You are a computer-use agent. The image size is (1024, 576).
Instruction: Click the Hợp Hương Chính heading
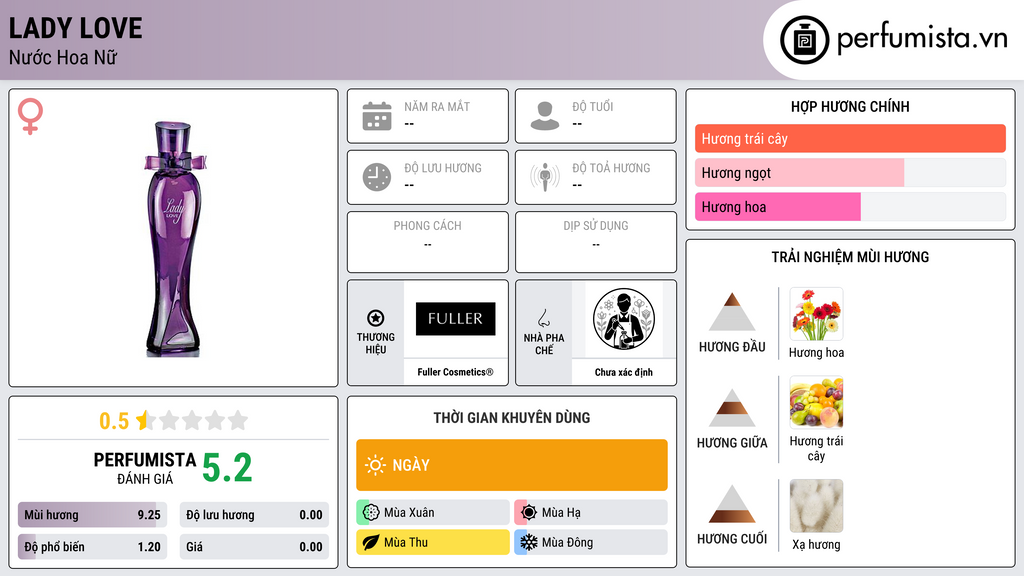click(x=850, y=106)
